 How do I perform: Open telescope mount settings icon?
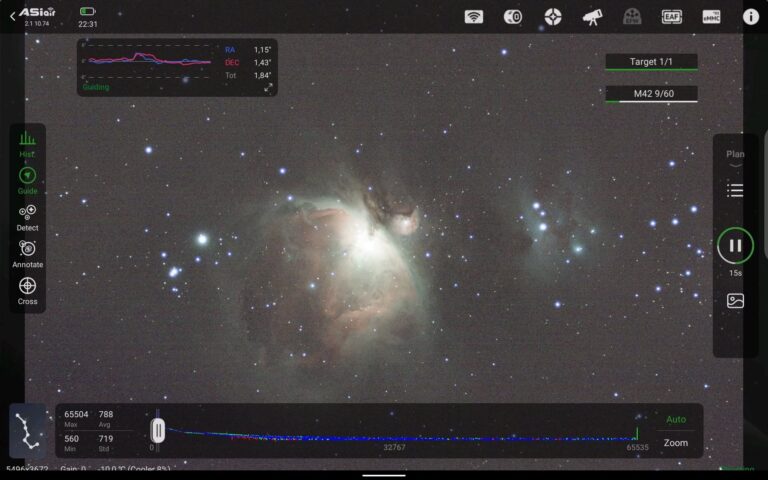(592, 17)
